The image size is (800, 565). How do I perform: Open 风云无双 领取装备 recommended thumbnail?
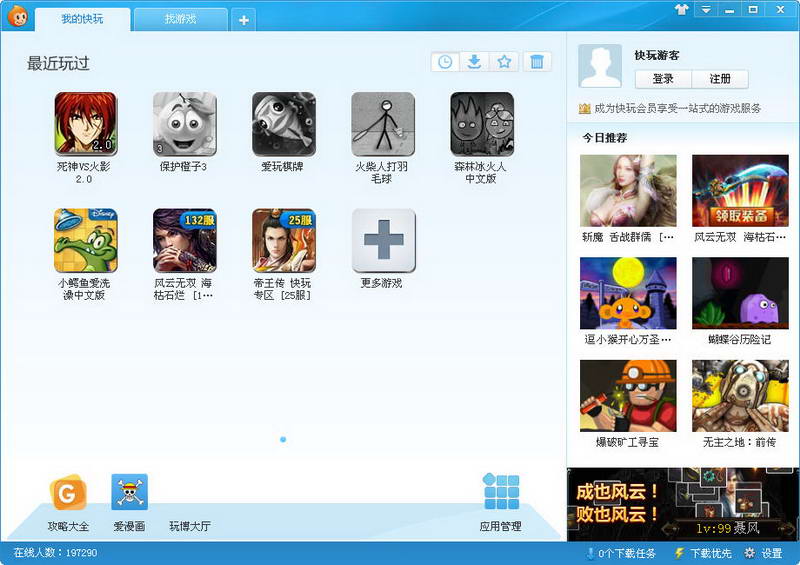[x=740, y=191]
